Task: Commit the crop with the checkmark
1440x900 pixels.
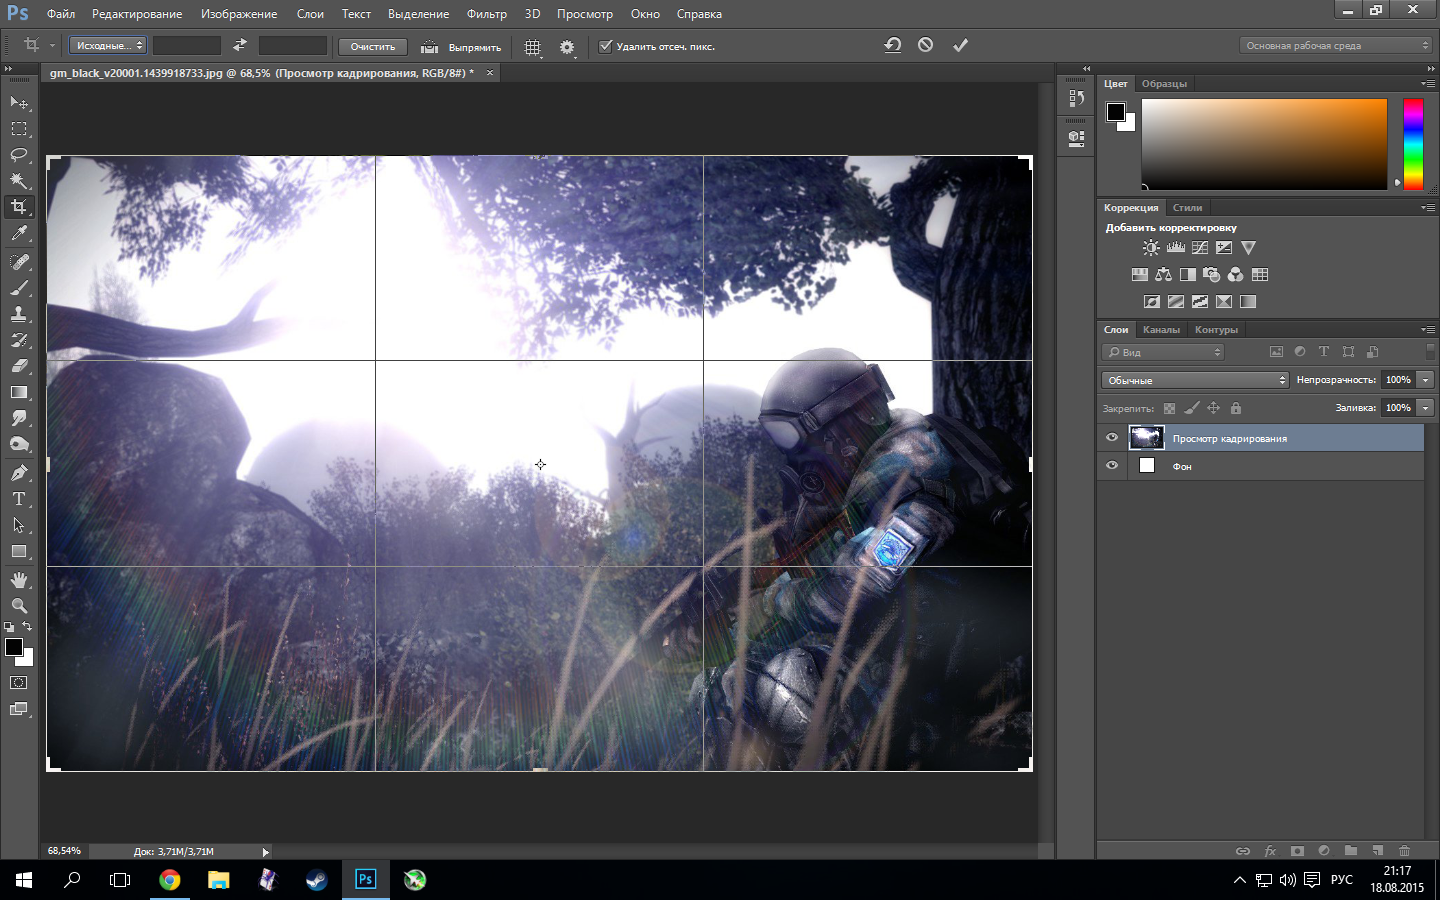Action: tap(960, 45)
